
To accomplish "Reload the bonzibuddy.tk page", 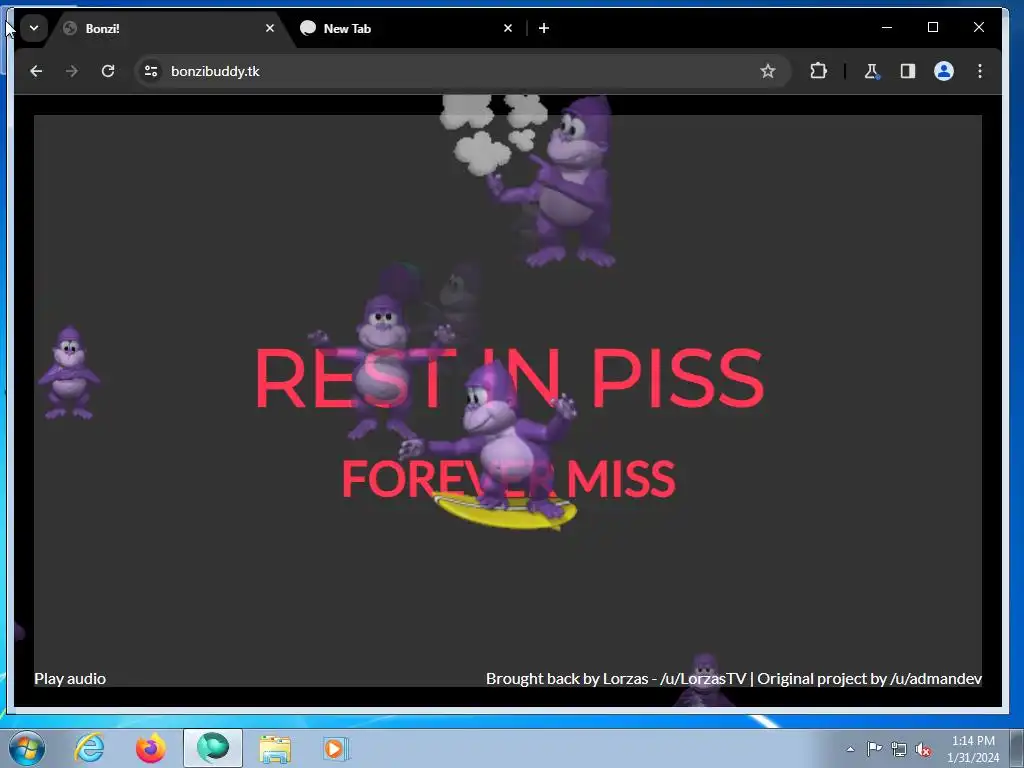I will coord(108,71).
